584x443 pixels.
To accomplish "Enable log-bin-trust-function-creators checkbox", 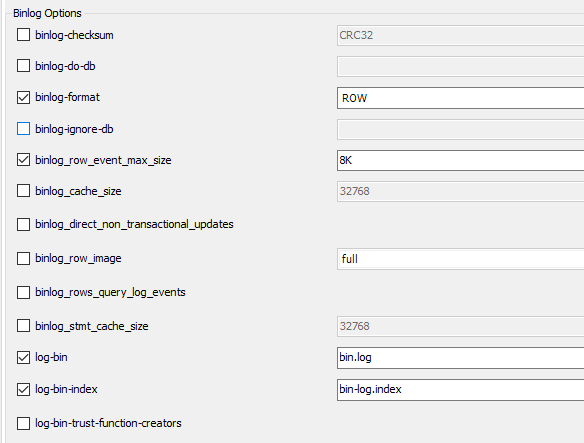I will coord(23,423).
